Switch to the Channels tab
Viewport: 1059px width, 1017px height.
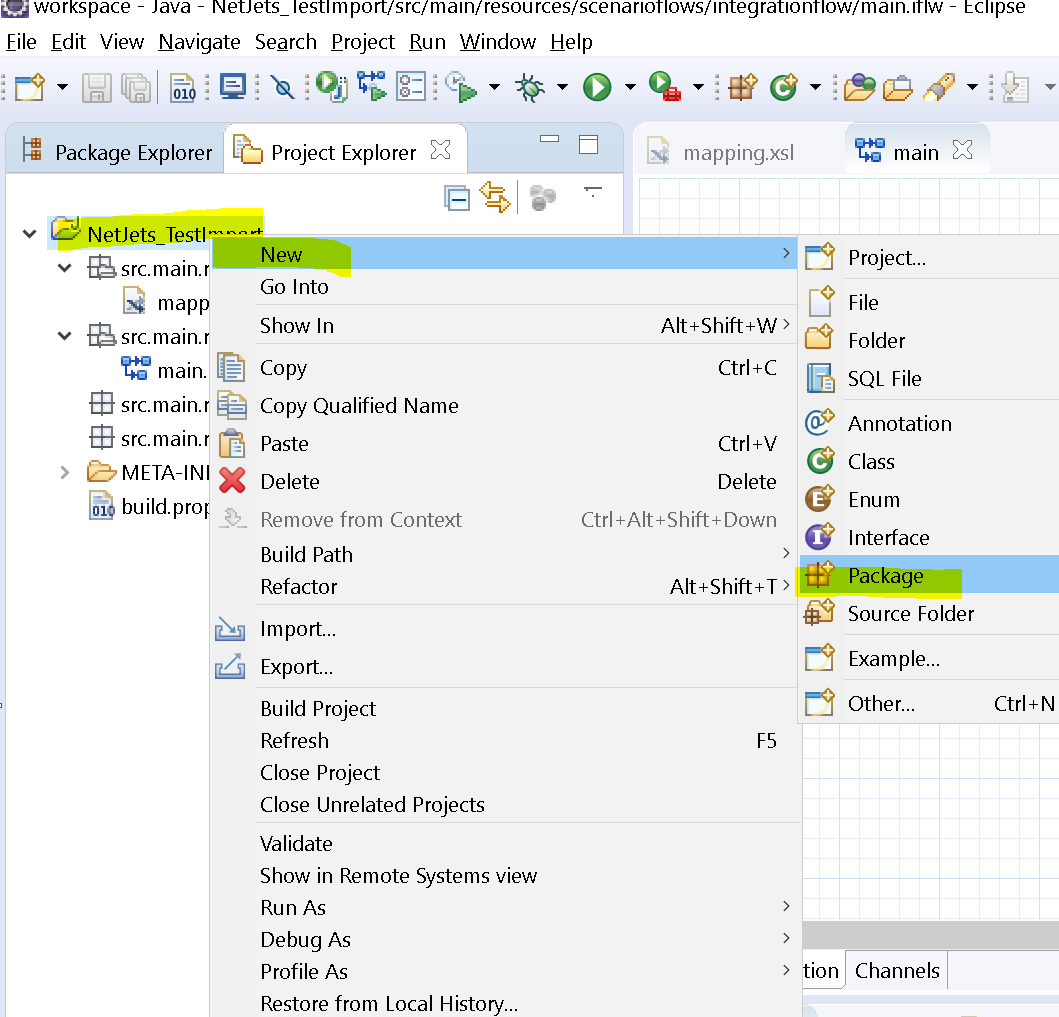point(897,970)
